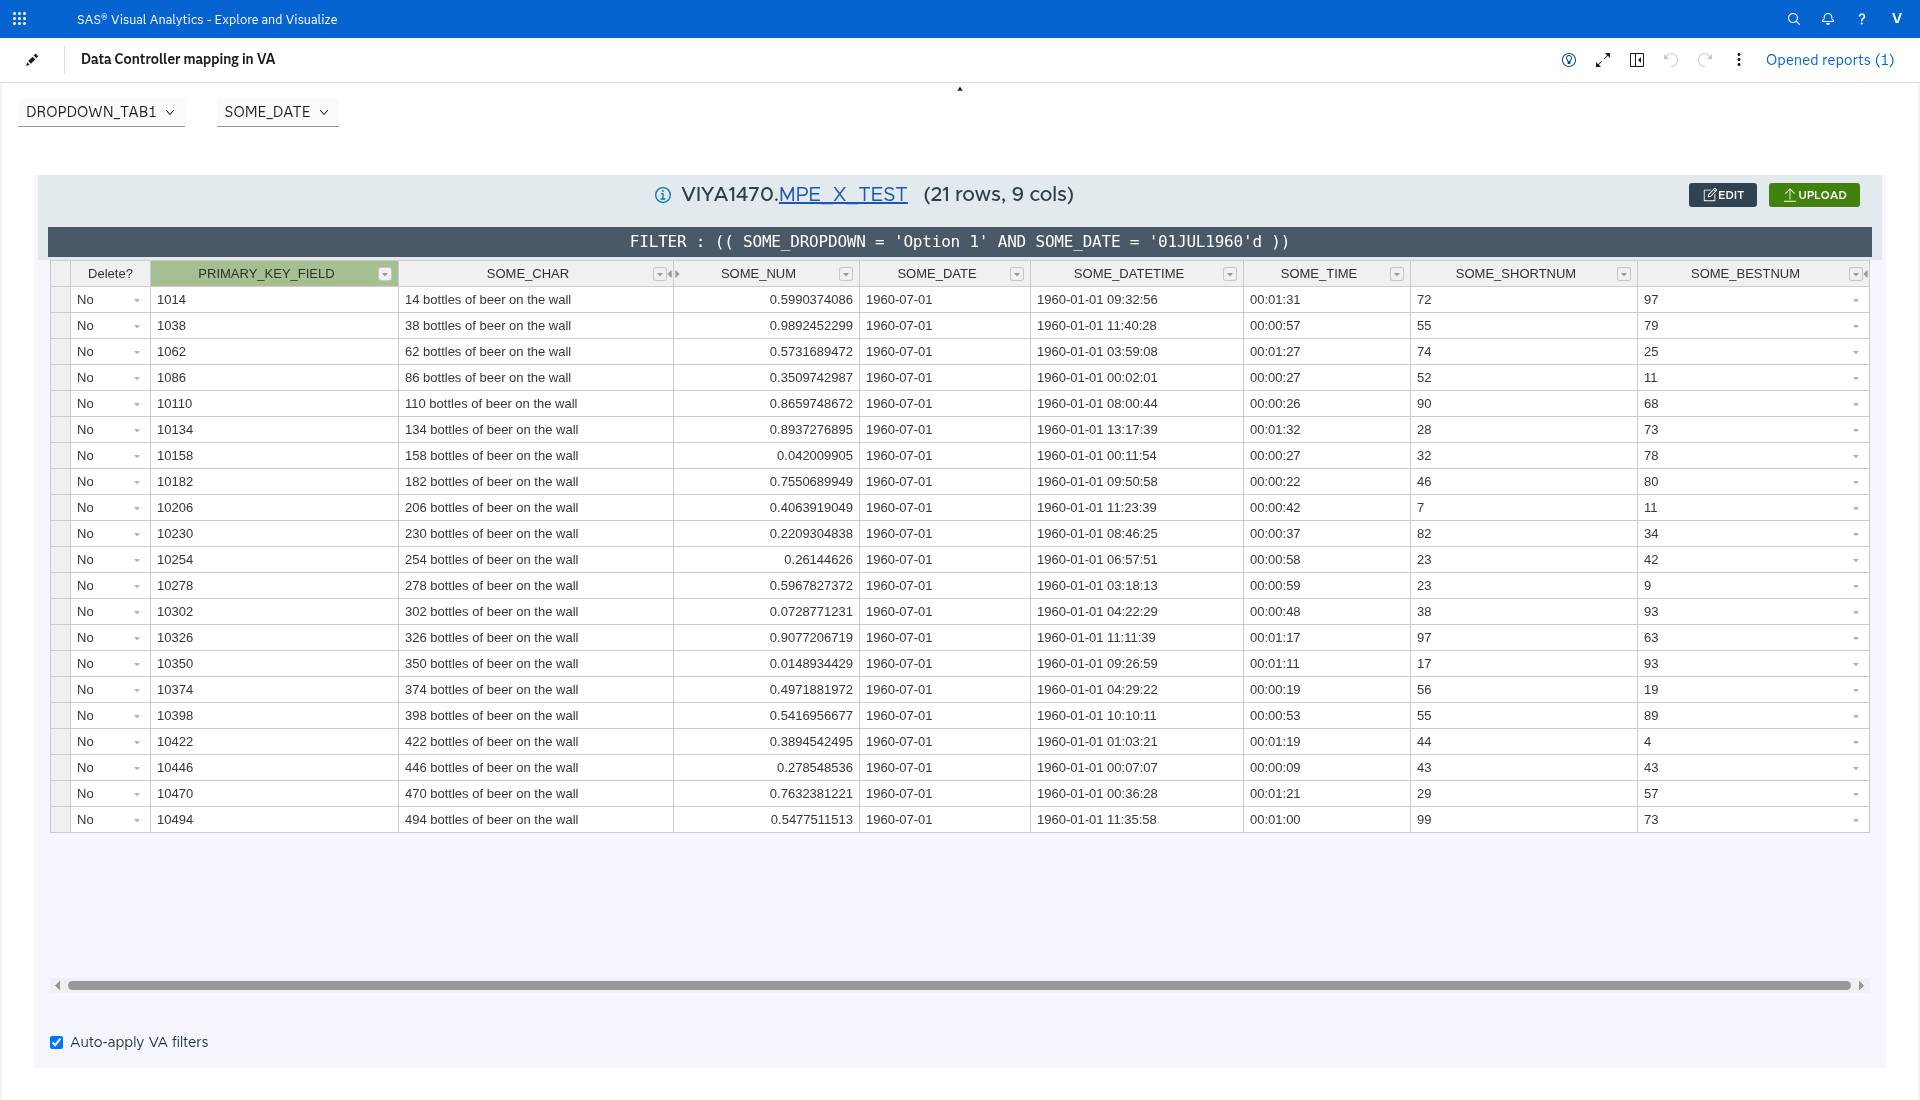Open SOME_DATE filter dropdown
This screenshot has width=1920, height=1100.
coord(277,112)
